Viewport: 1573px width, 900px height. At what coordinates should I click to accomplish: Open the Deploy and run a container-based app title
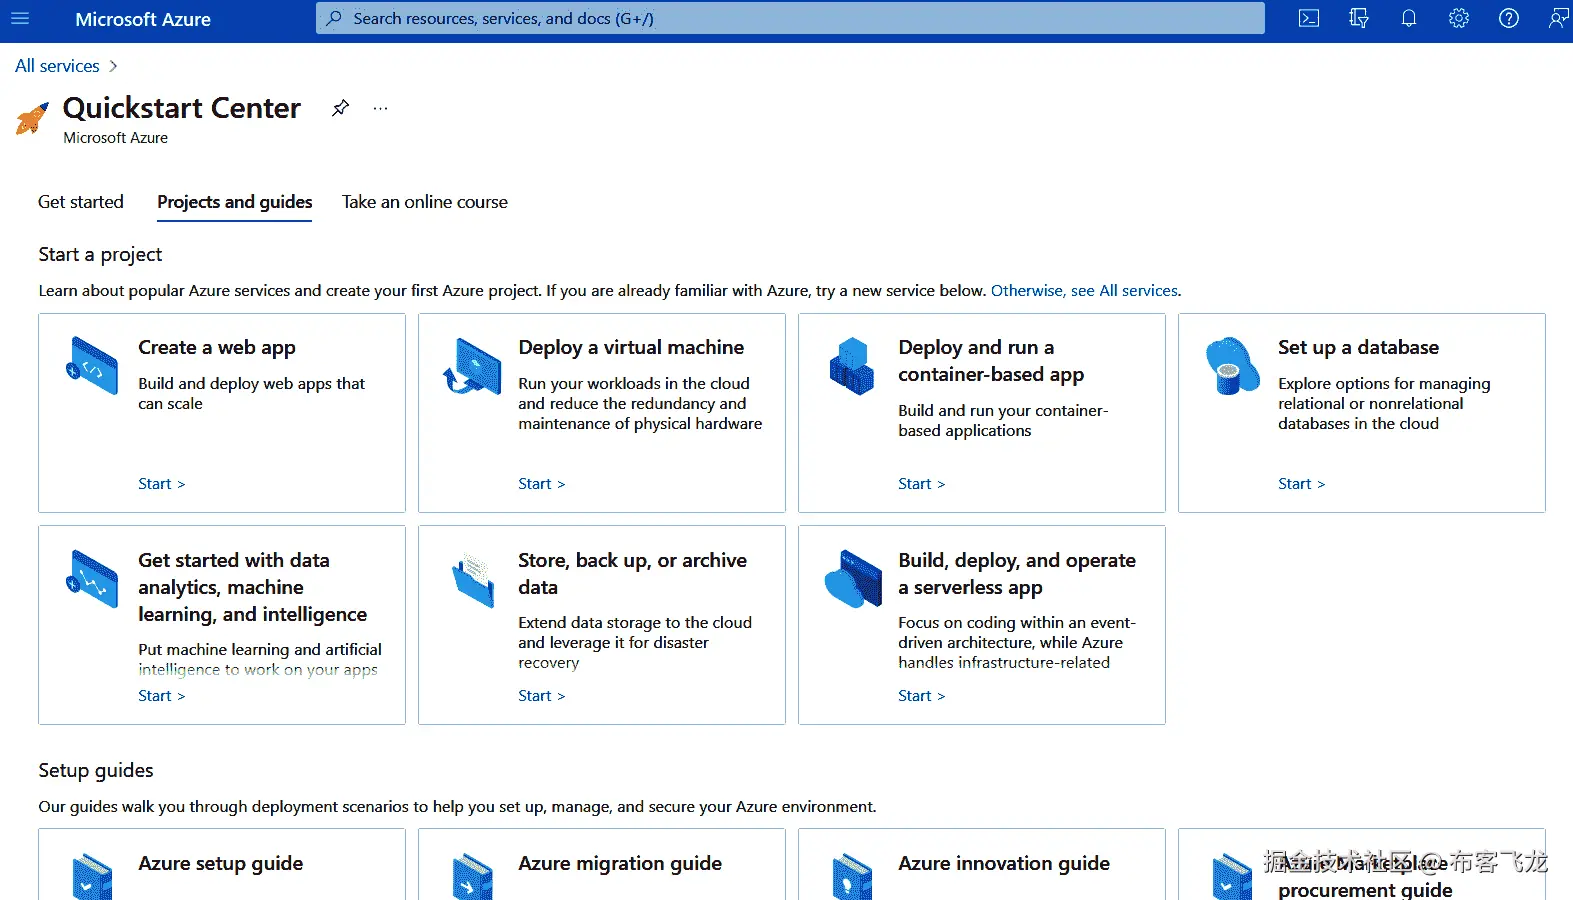click(x=991, y=361)
